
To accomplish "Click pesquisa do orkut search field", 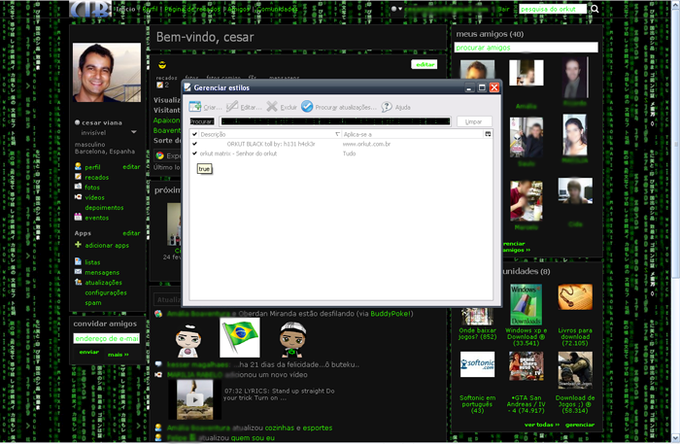I will coord(553,9).
